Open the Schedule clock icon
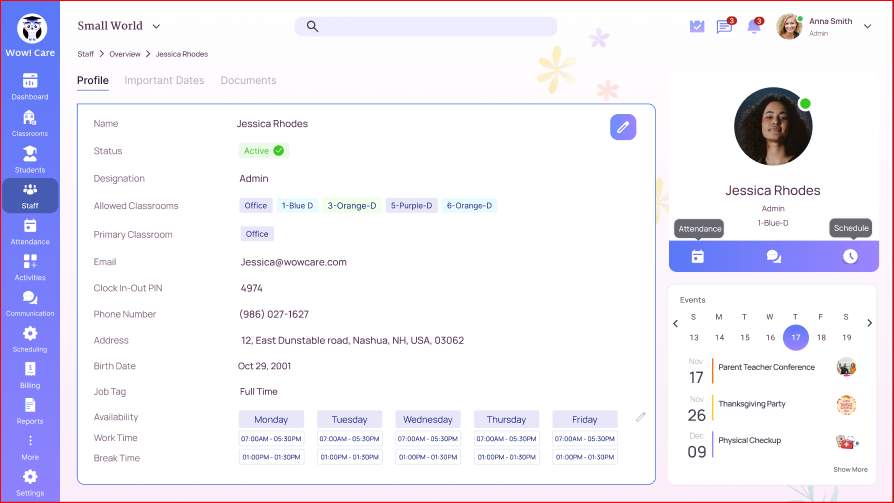 tap(850, 256)
